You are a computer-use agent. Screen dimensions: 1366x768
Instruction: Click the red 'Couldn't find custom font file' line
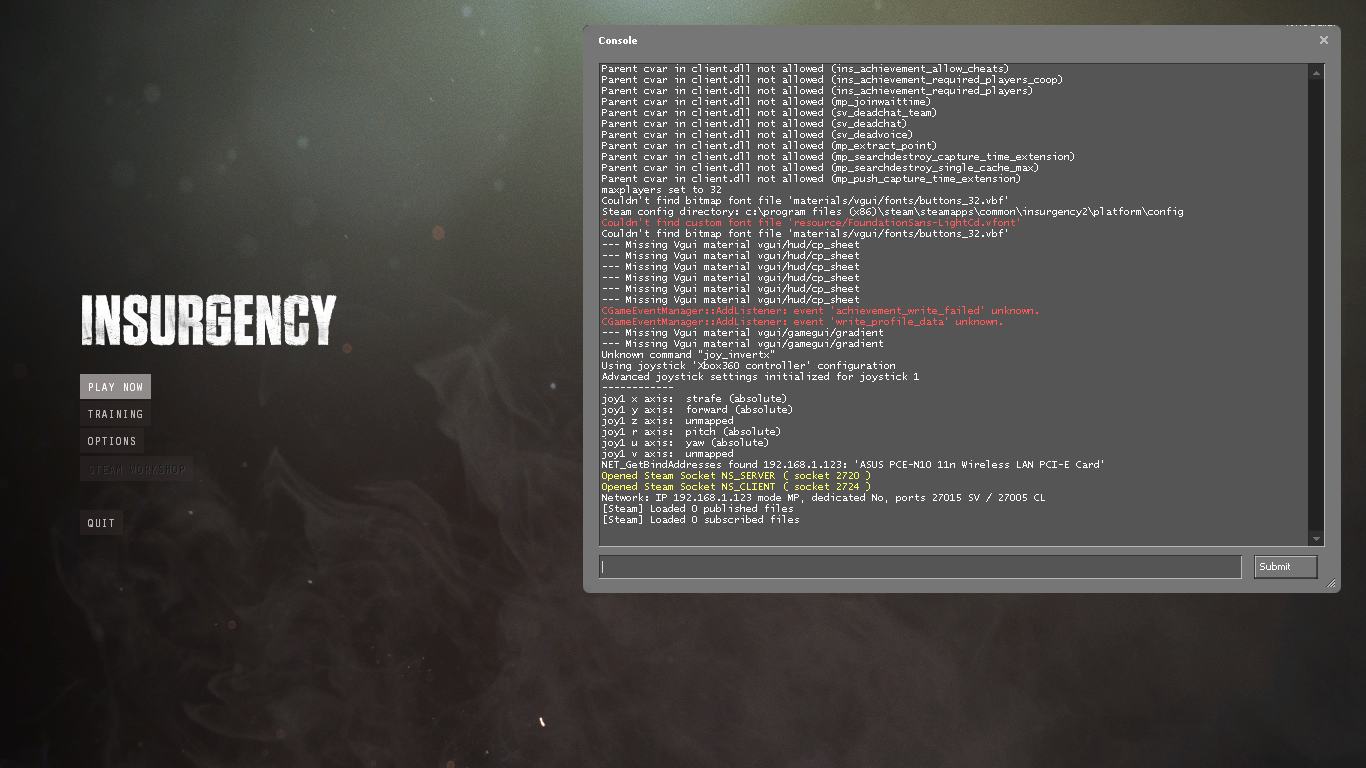pyautogui.click(x=811, y=223)
